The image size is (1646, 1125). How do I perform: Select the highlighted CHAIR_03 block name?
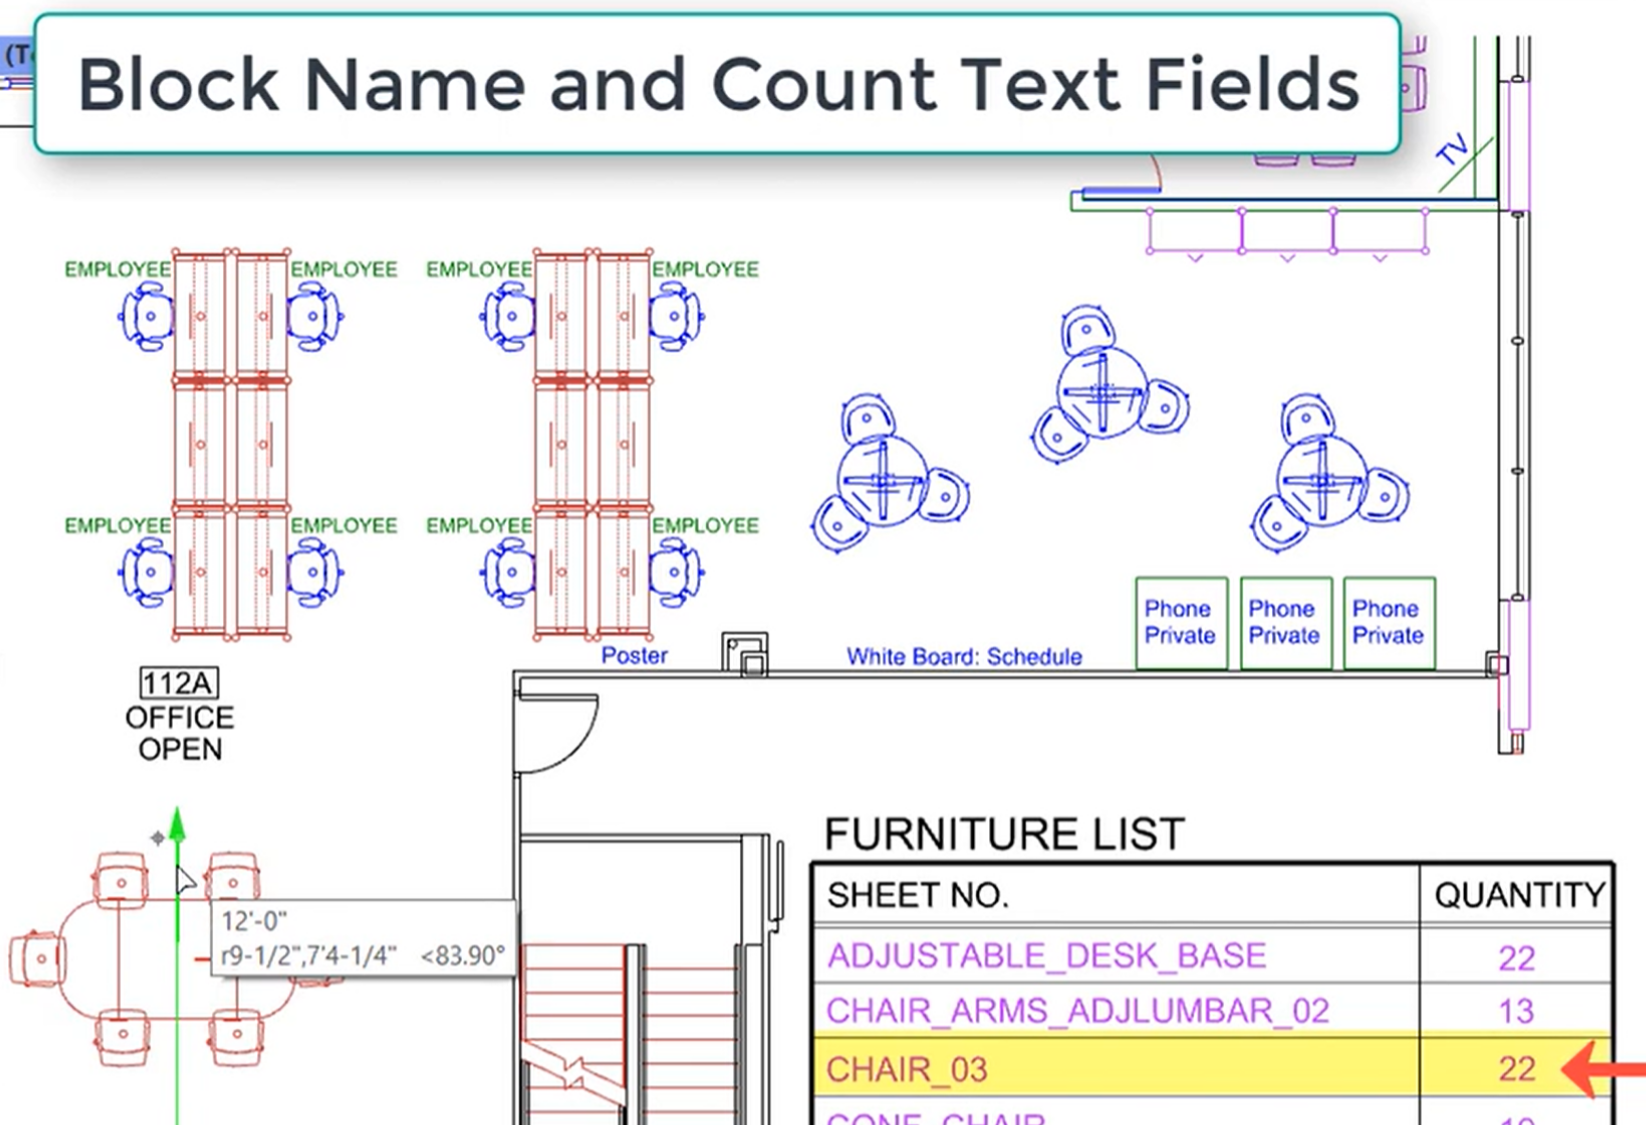pos(907,1070)
